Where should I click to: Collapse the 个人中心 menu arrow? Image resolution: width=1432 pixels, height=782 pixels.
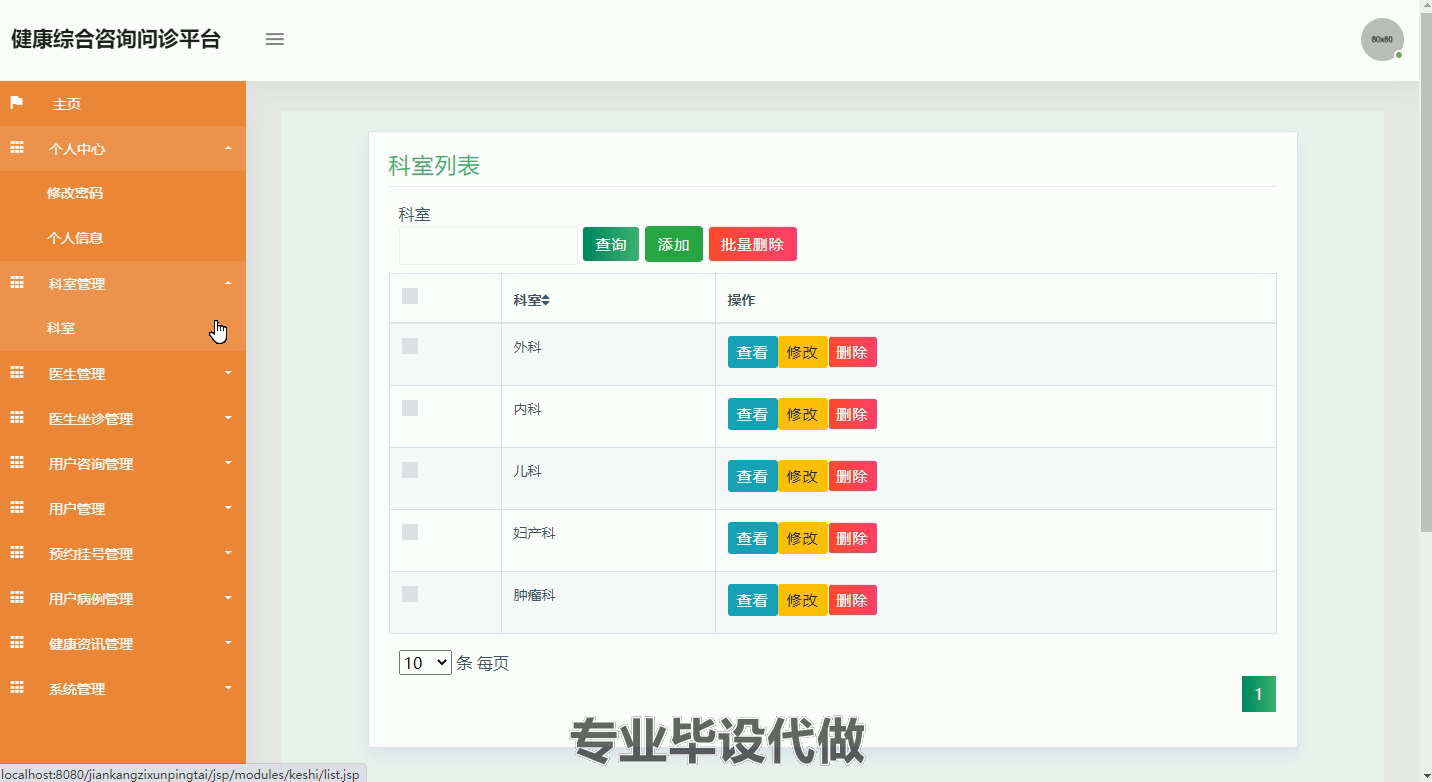point(228,148)
